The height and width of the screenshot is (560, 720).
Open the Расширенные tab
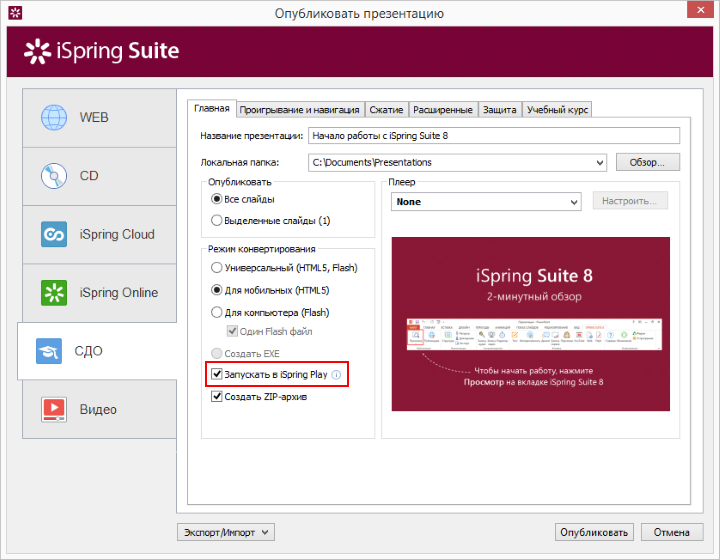pyautogui.click(x=443, y=110)
